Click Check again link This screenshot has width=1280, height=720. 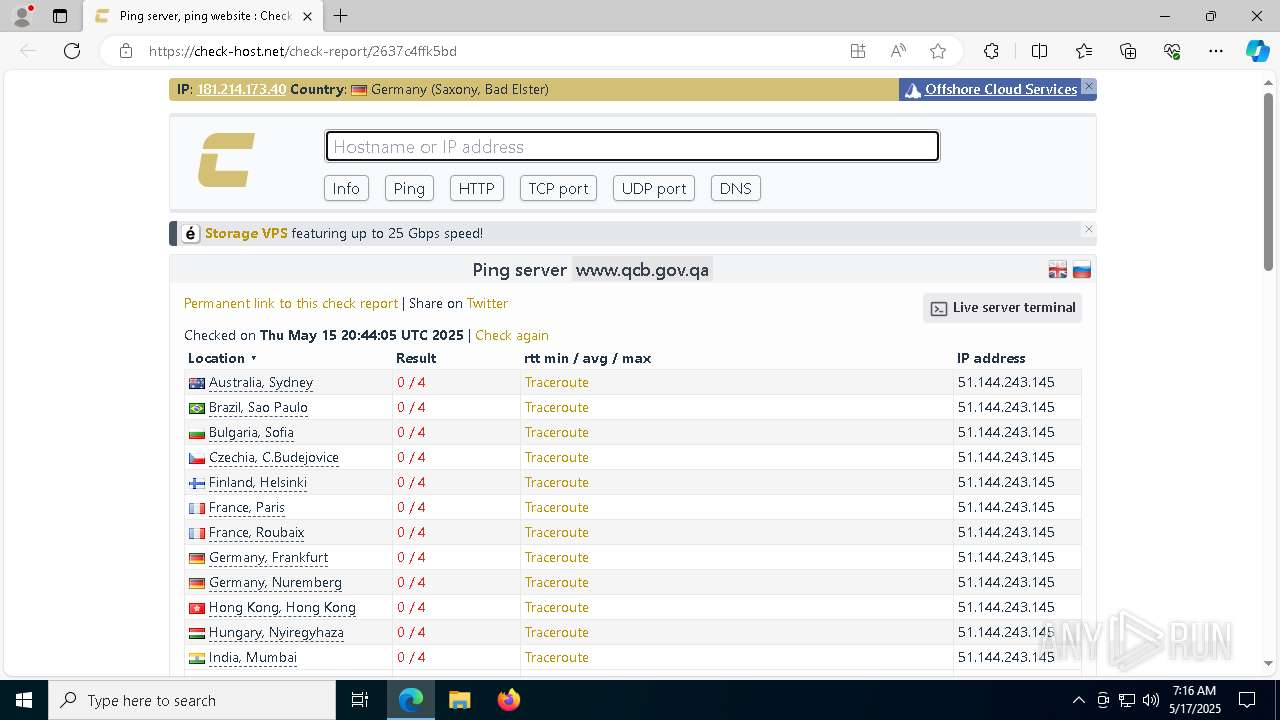point(512,335)
